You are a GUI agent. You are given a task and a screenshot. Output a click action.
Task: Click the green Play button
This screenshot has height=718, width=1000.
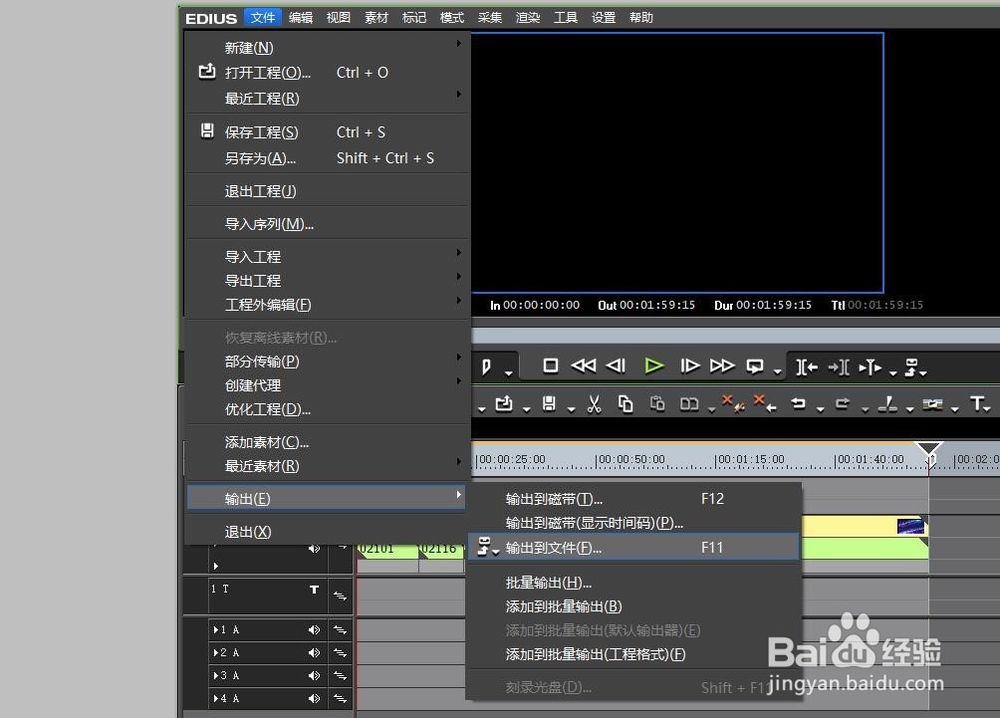pyautogui.click(x=654, y=366)
